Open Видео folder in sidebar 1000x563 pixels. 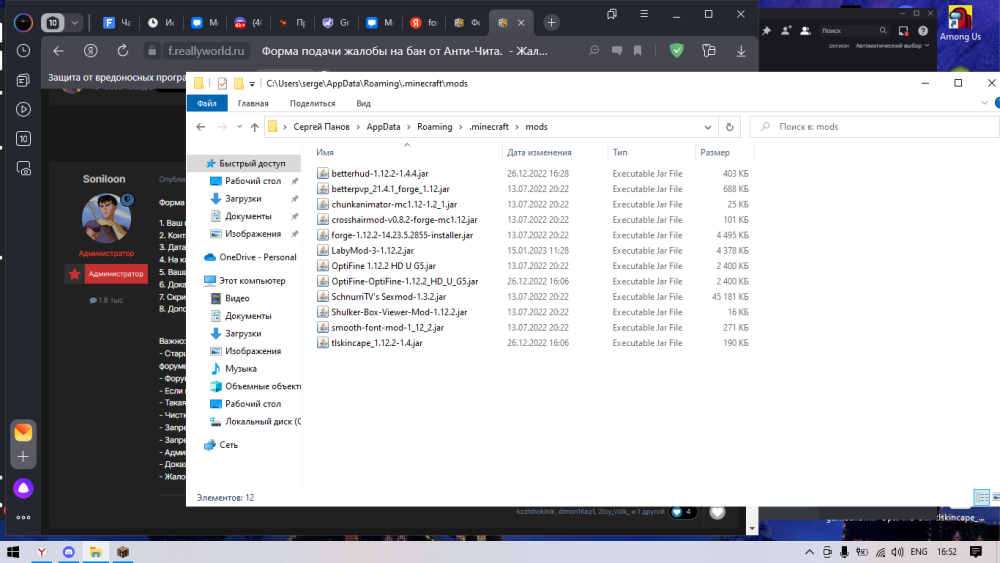237,298
